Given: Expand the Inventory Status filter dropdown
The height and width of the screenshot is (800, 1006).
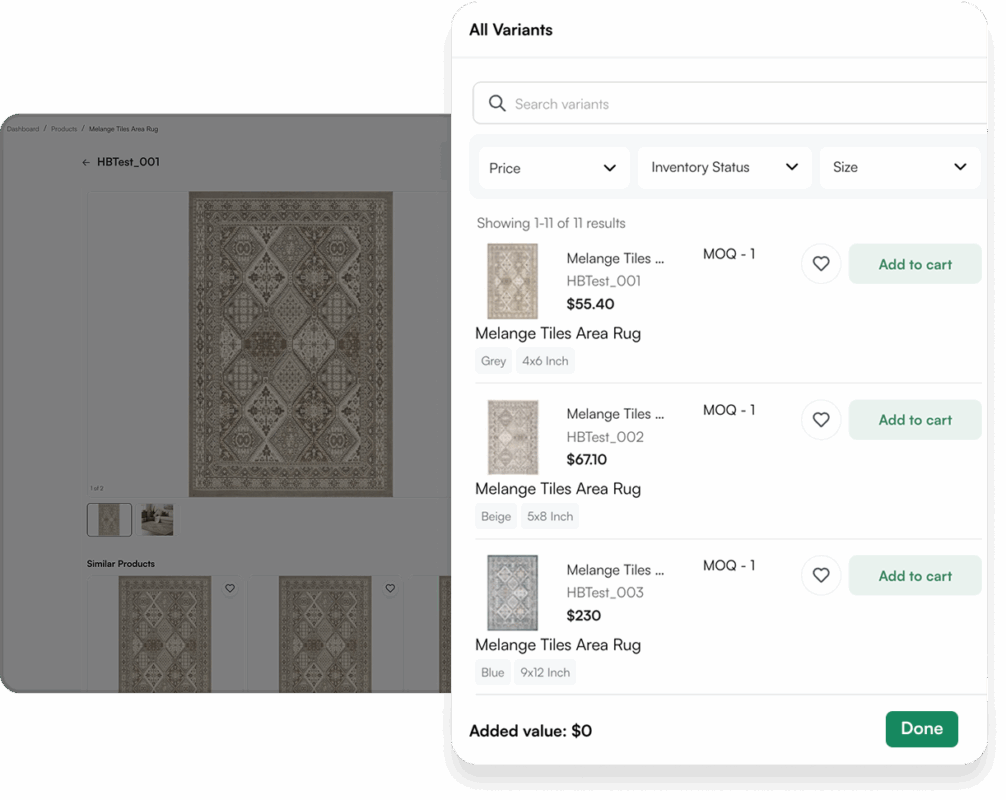Looking at the screenshot, I should [x=724, y=168].
